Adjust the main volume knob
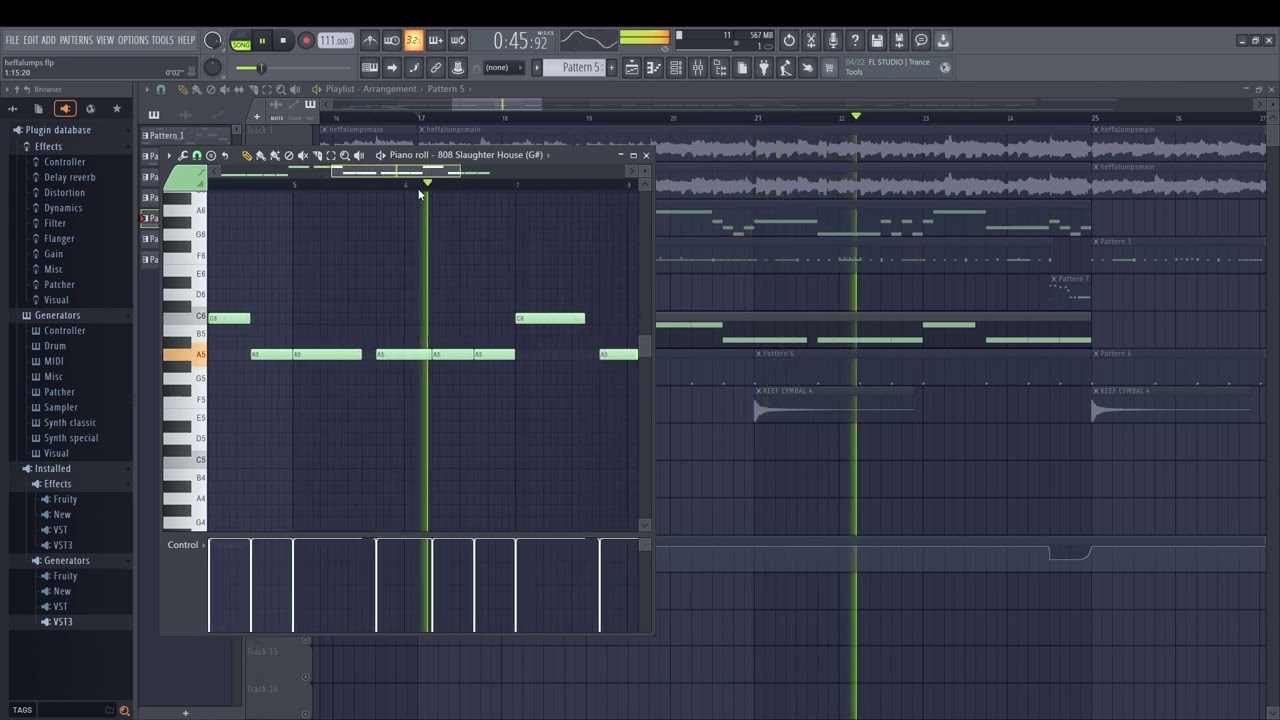 point(213,41)
